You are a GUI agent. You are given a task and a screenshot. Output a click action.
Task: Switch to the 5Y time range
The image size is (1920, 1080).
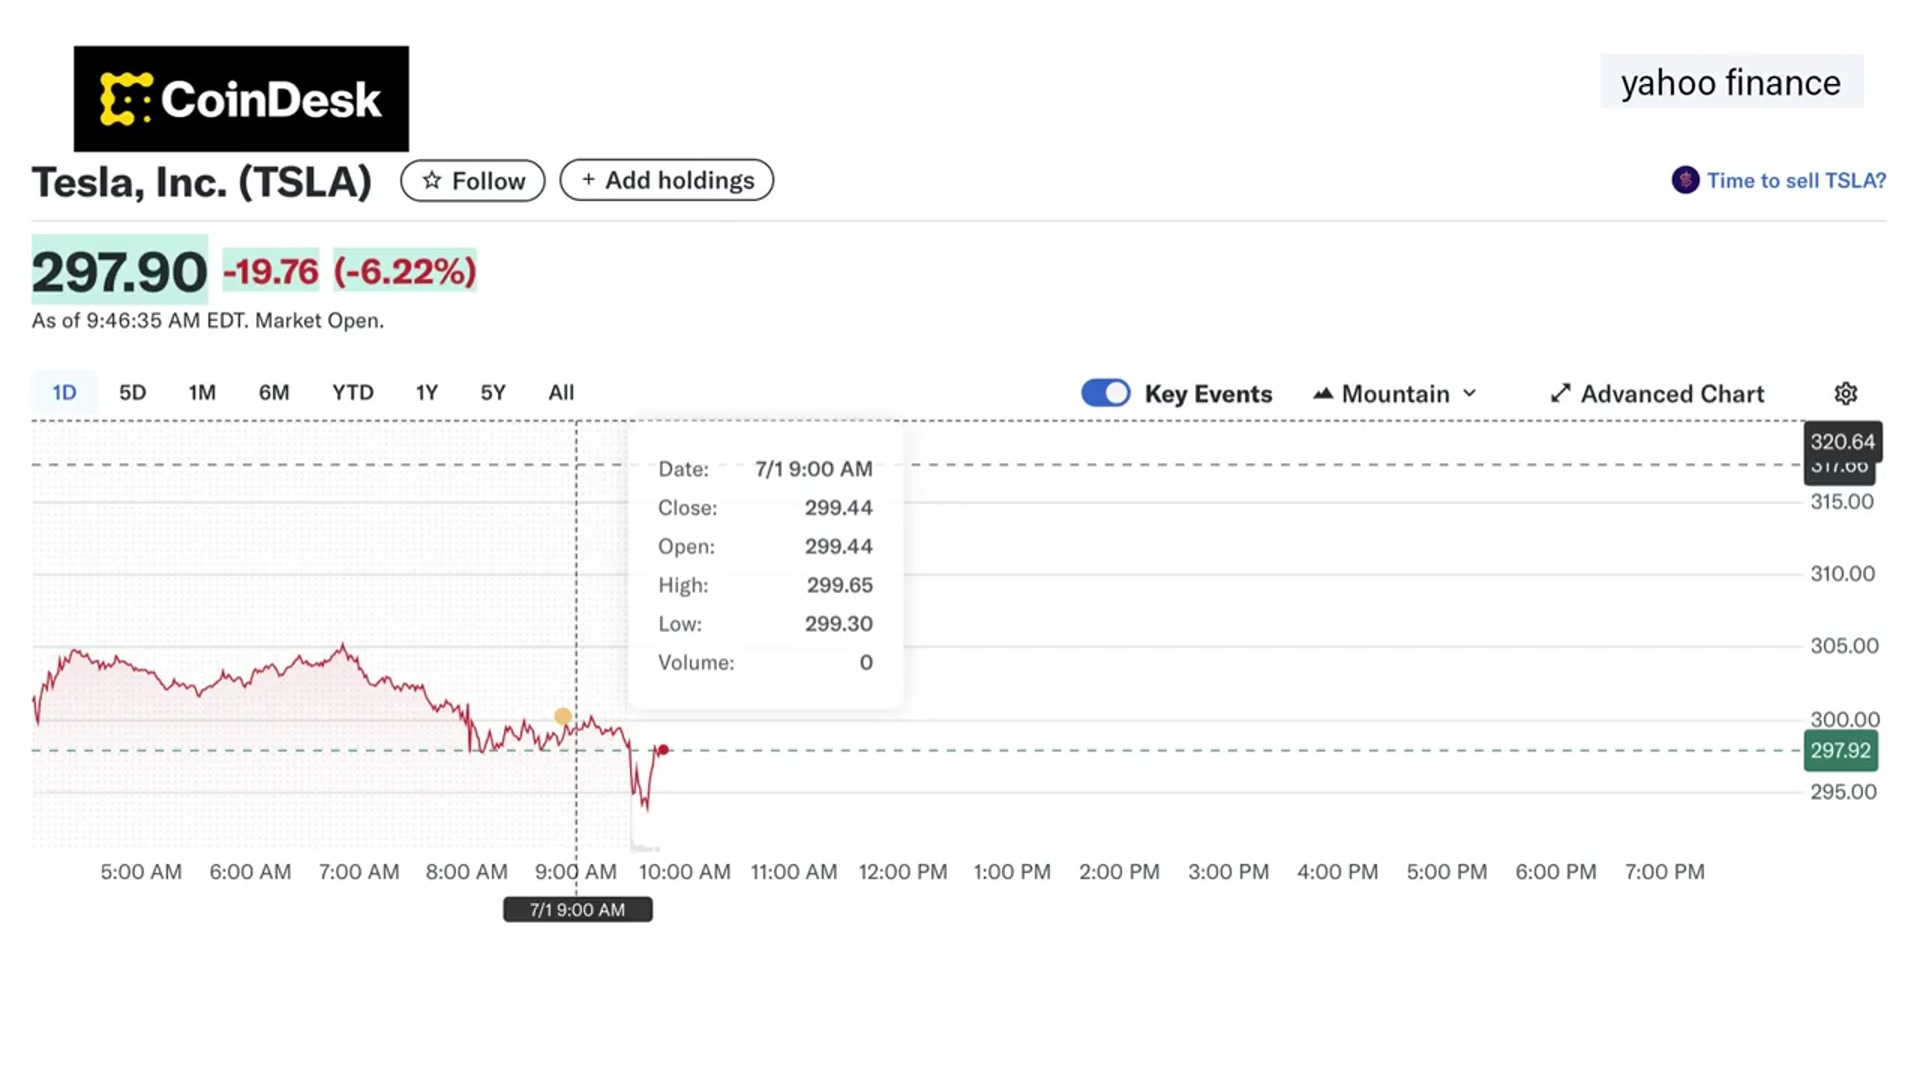[493, 392]
